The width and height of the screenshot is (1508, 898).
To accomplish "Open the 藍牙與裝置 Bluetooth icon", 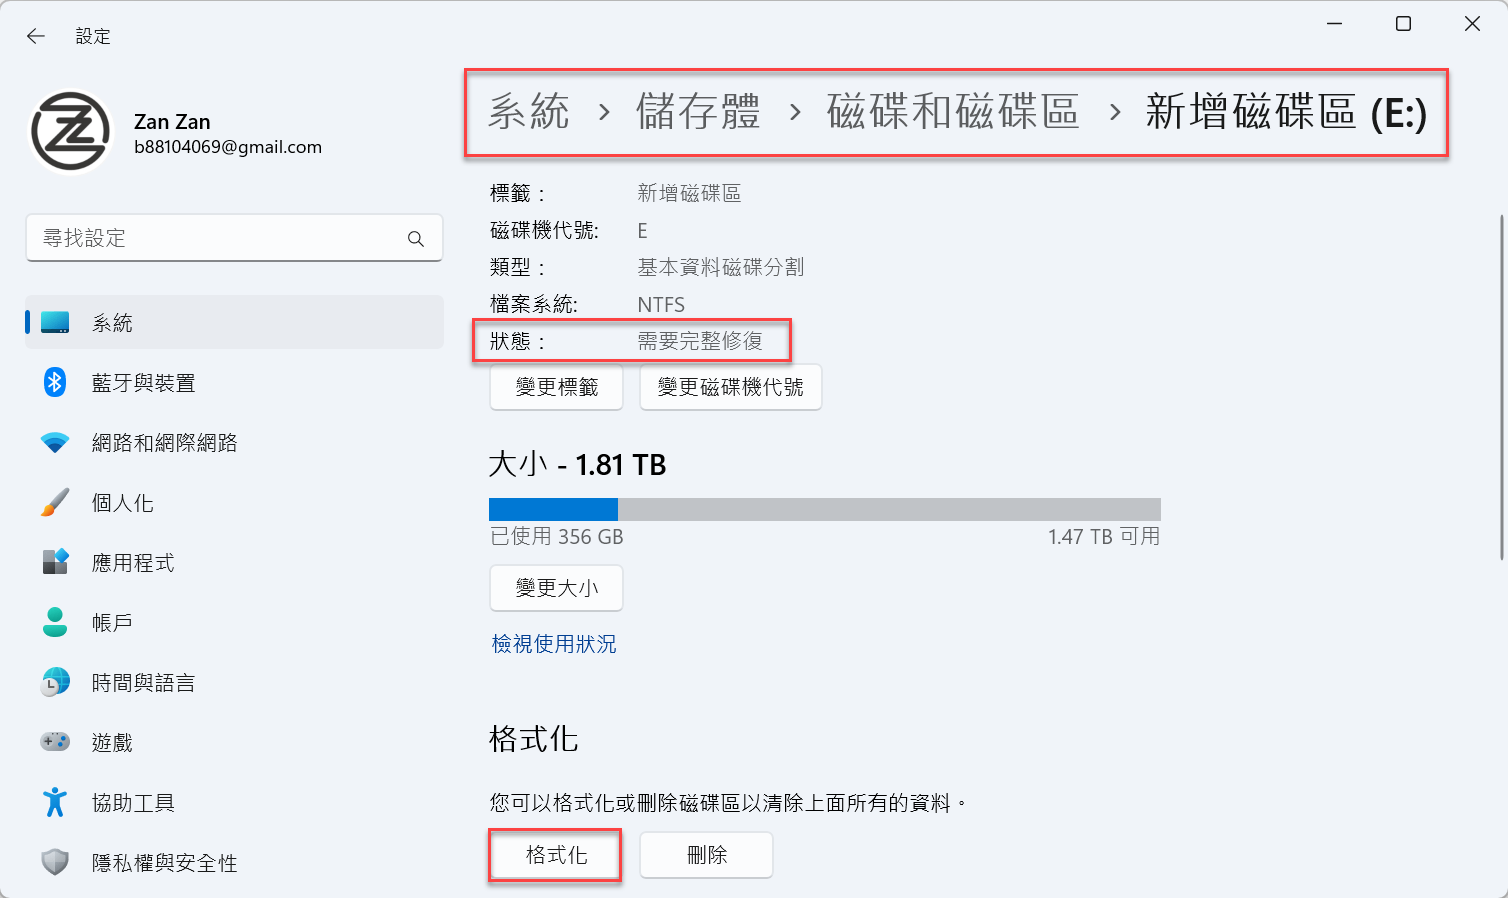I will (x=55, y=382).
